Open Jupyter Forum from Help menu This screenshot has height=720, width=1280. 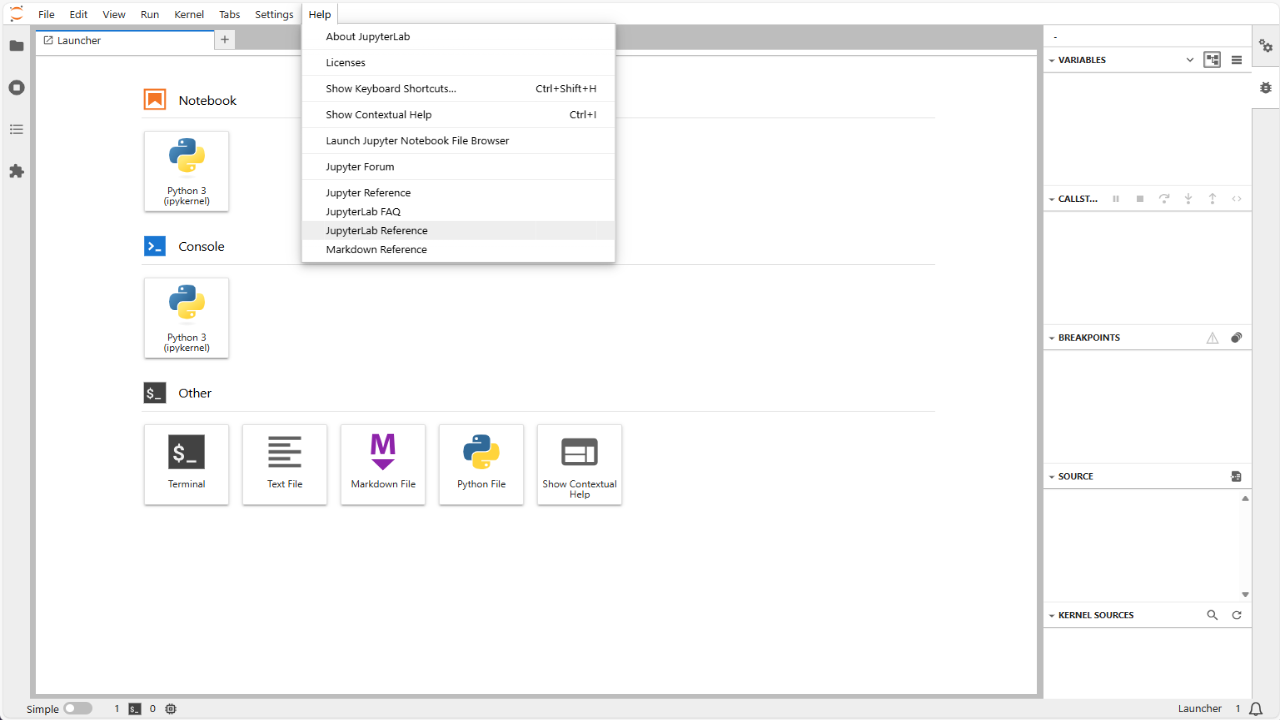click(x=458, y=167)
